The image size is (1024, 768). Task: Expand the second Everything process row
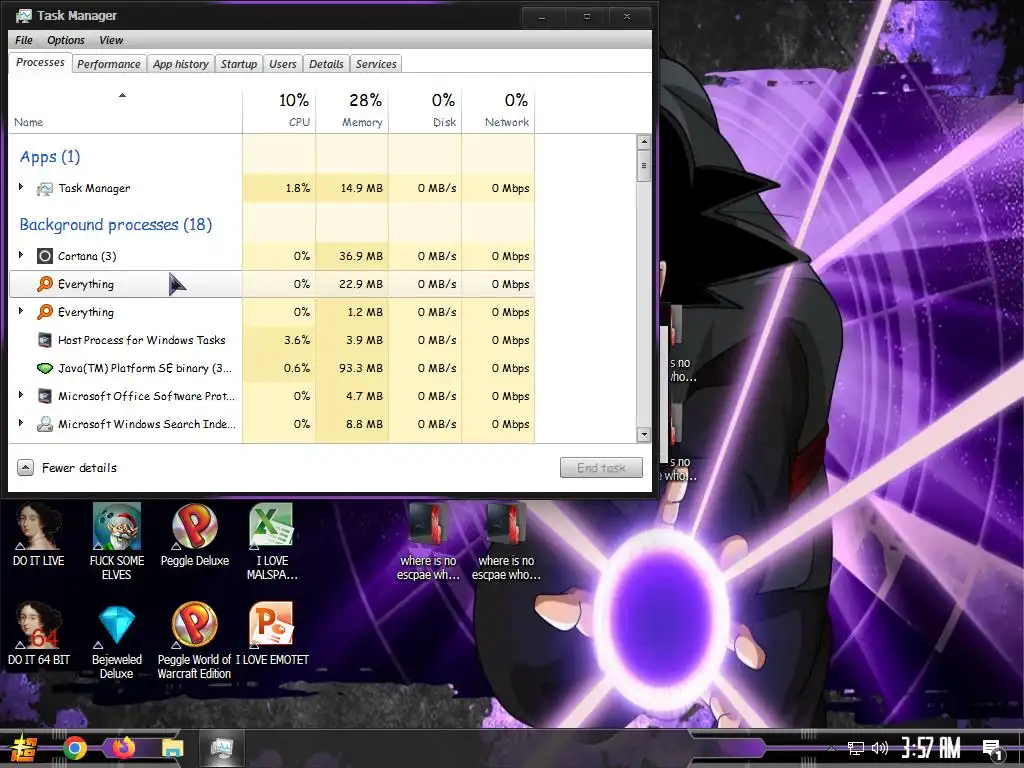pyautogui.click(x=21, y=311)
